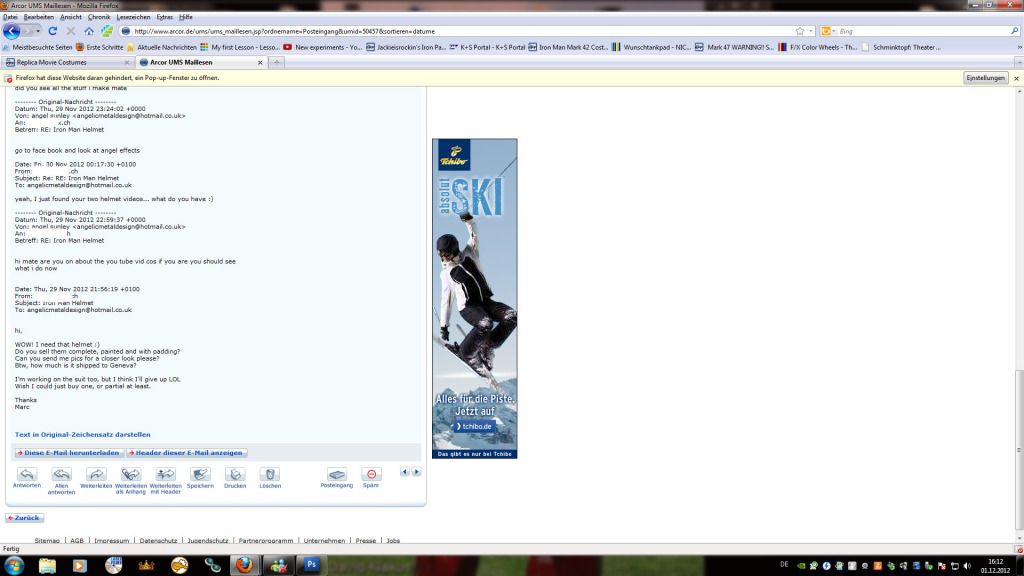Click the duck icon in the taskbar
Image resolution: width=1024 pixels, height=576 pixels.
pos(179,565)
